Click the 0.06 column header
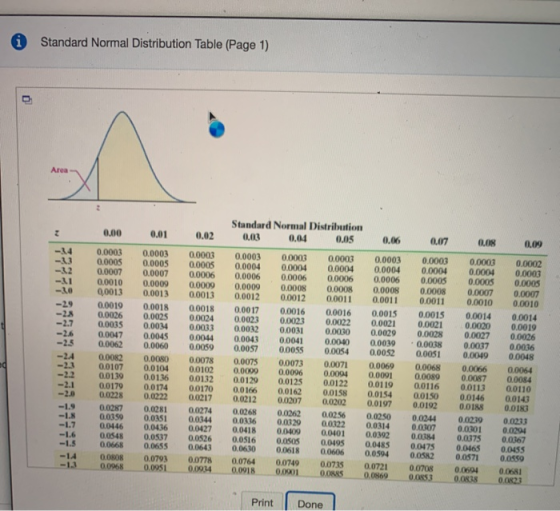 [x=391, y=240]
